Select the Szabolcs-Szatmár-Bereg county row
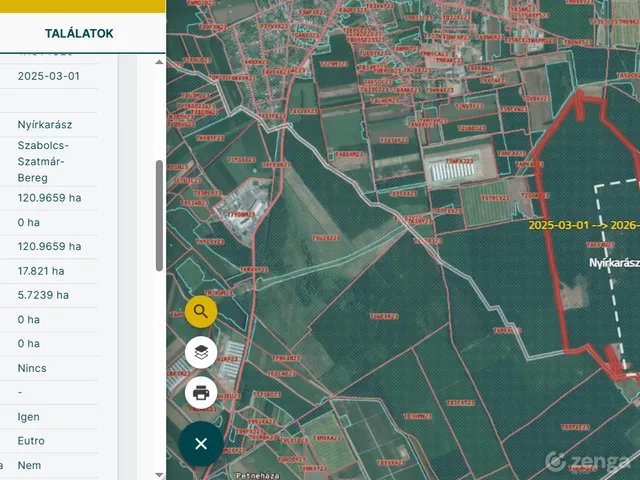This screenshot has height=480, width=640. [43, 161]
